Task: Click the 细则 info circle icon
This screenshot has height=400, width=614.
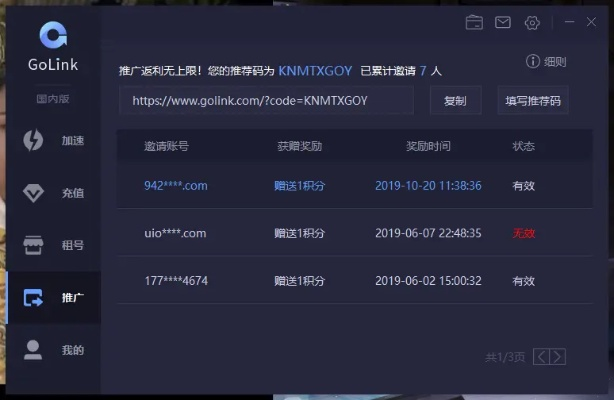Action: point(533,62)
